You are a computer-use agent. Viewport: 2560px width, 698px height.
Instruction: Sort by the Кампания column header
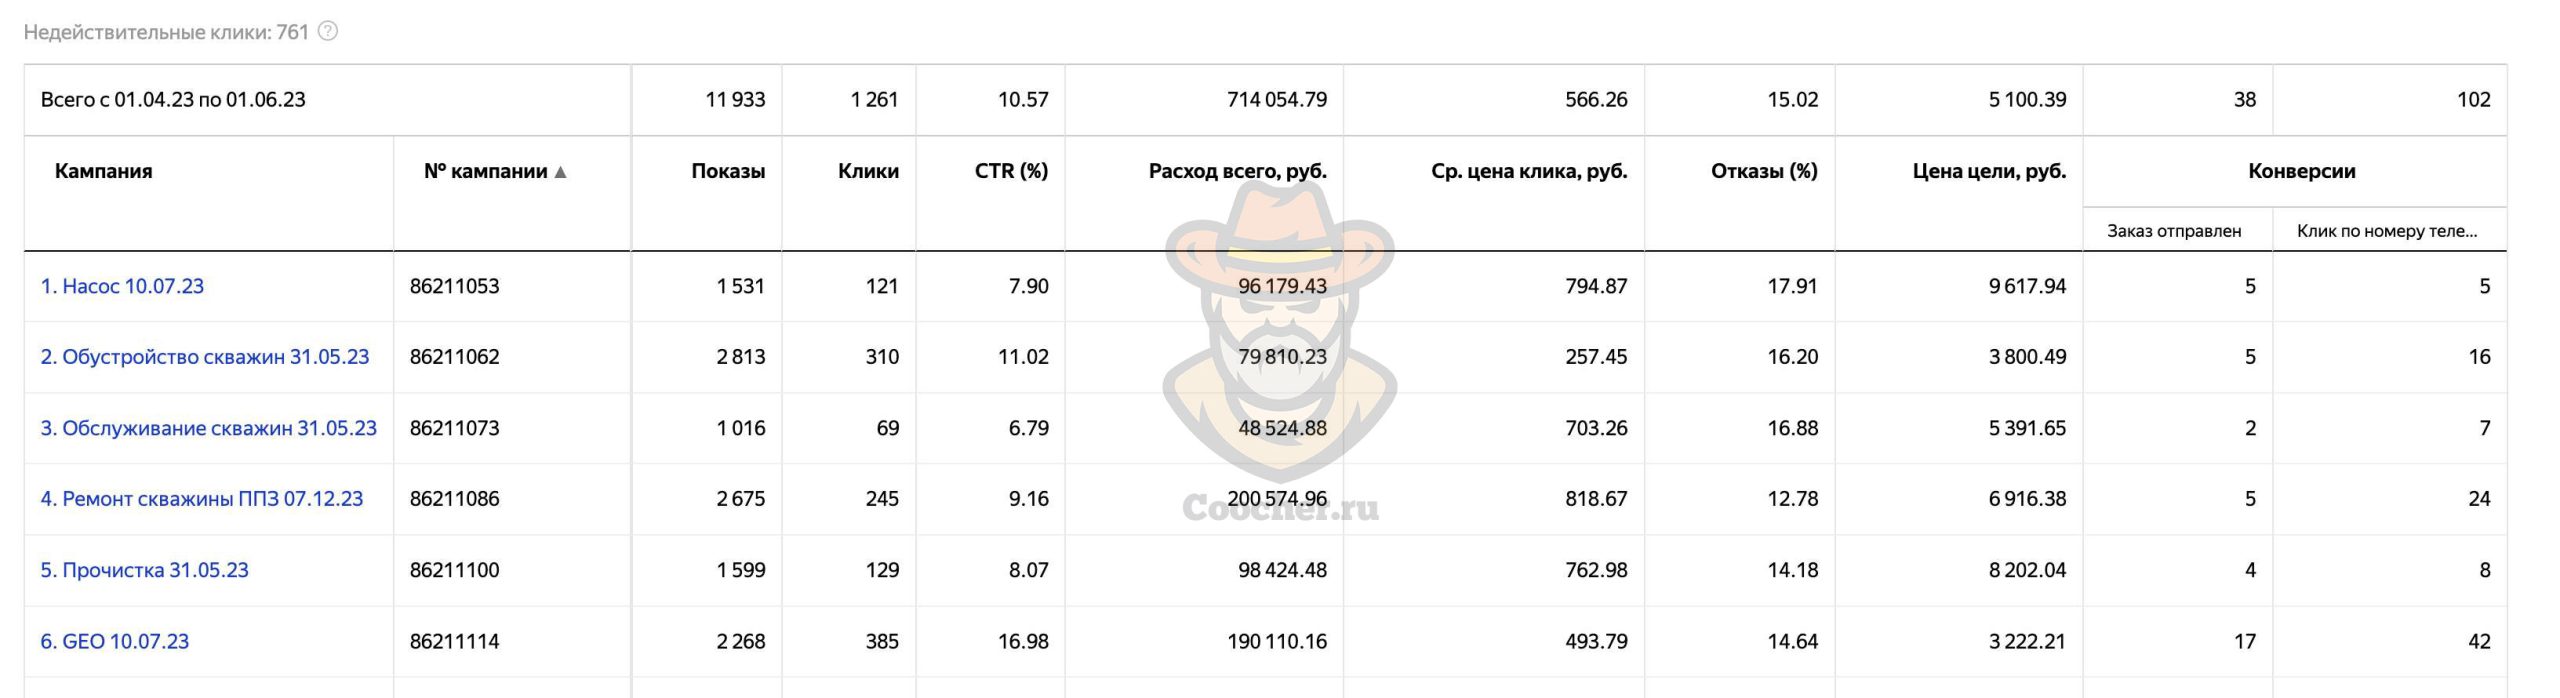[x=103, y=171]
